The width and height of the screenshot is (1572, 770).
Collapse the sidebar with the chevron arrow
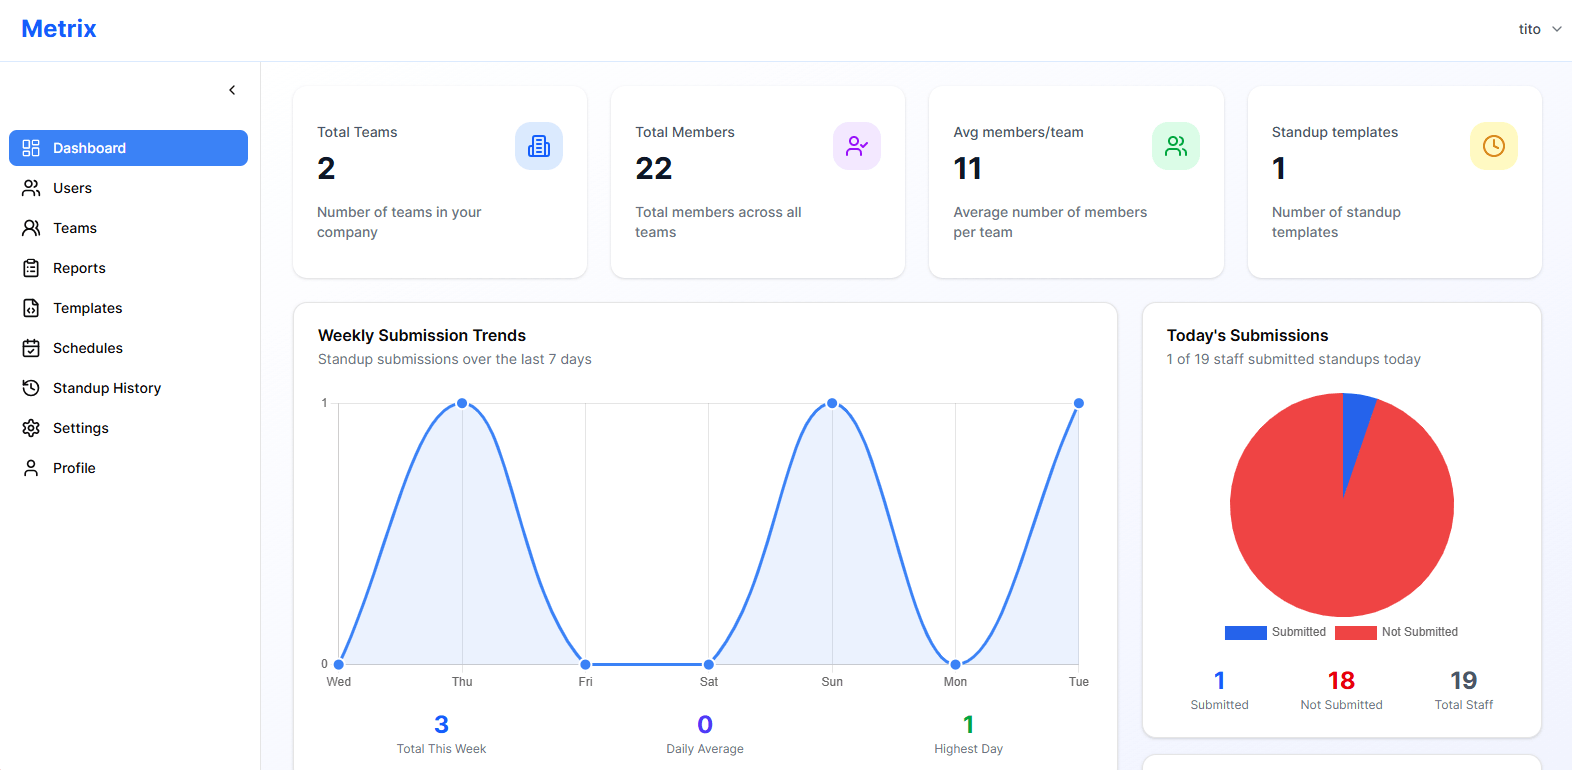232,90
